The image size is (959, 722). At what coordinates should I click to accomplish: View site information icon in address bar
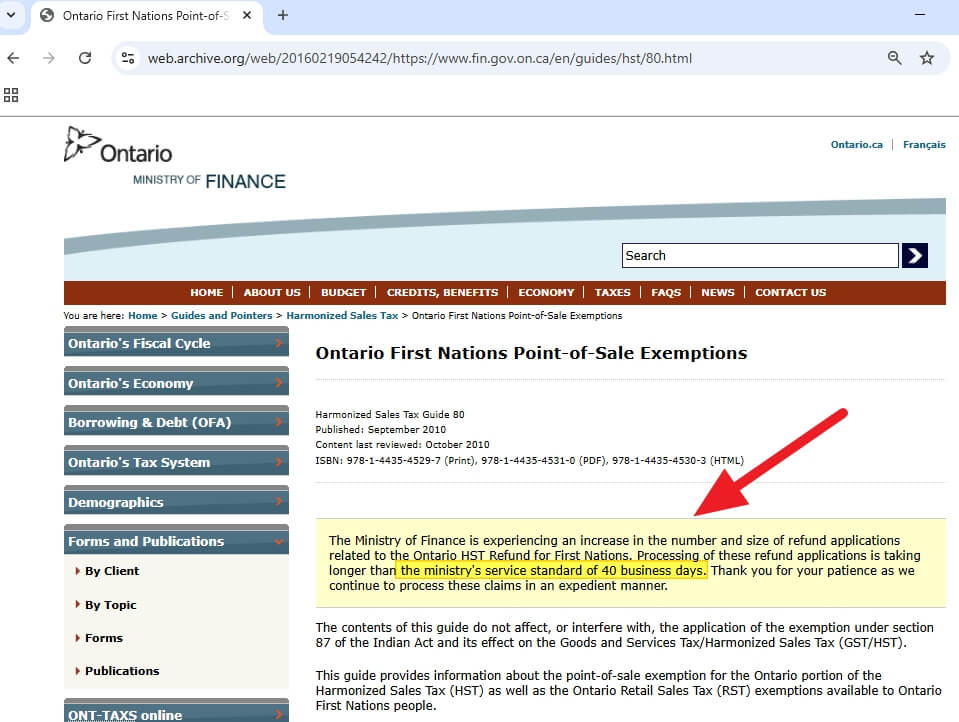(x=128, y=58)
